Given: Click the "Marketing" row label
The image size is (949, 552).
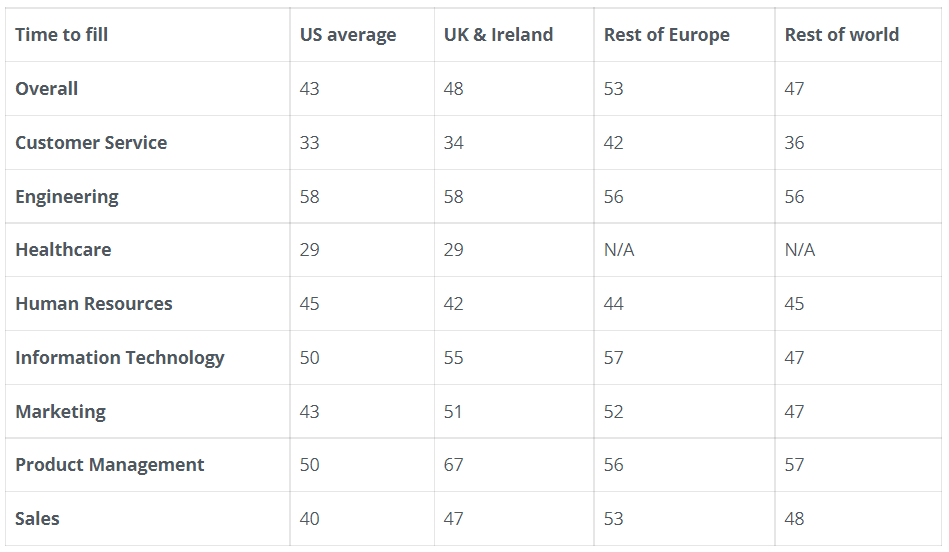Looking at the screenshot, I should pyautogui.click(x=60, y=412).
